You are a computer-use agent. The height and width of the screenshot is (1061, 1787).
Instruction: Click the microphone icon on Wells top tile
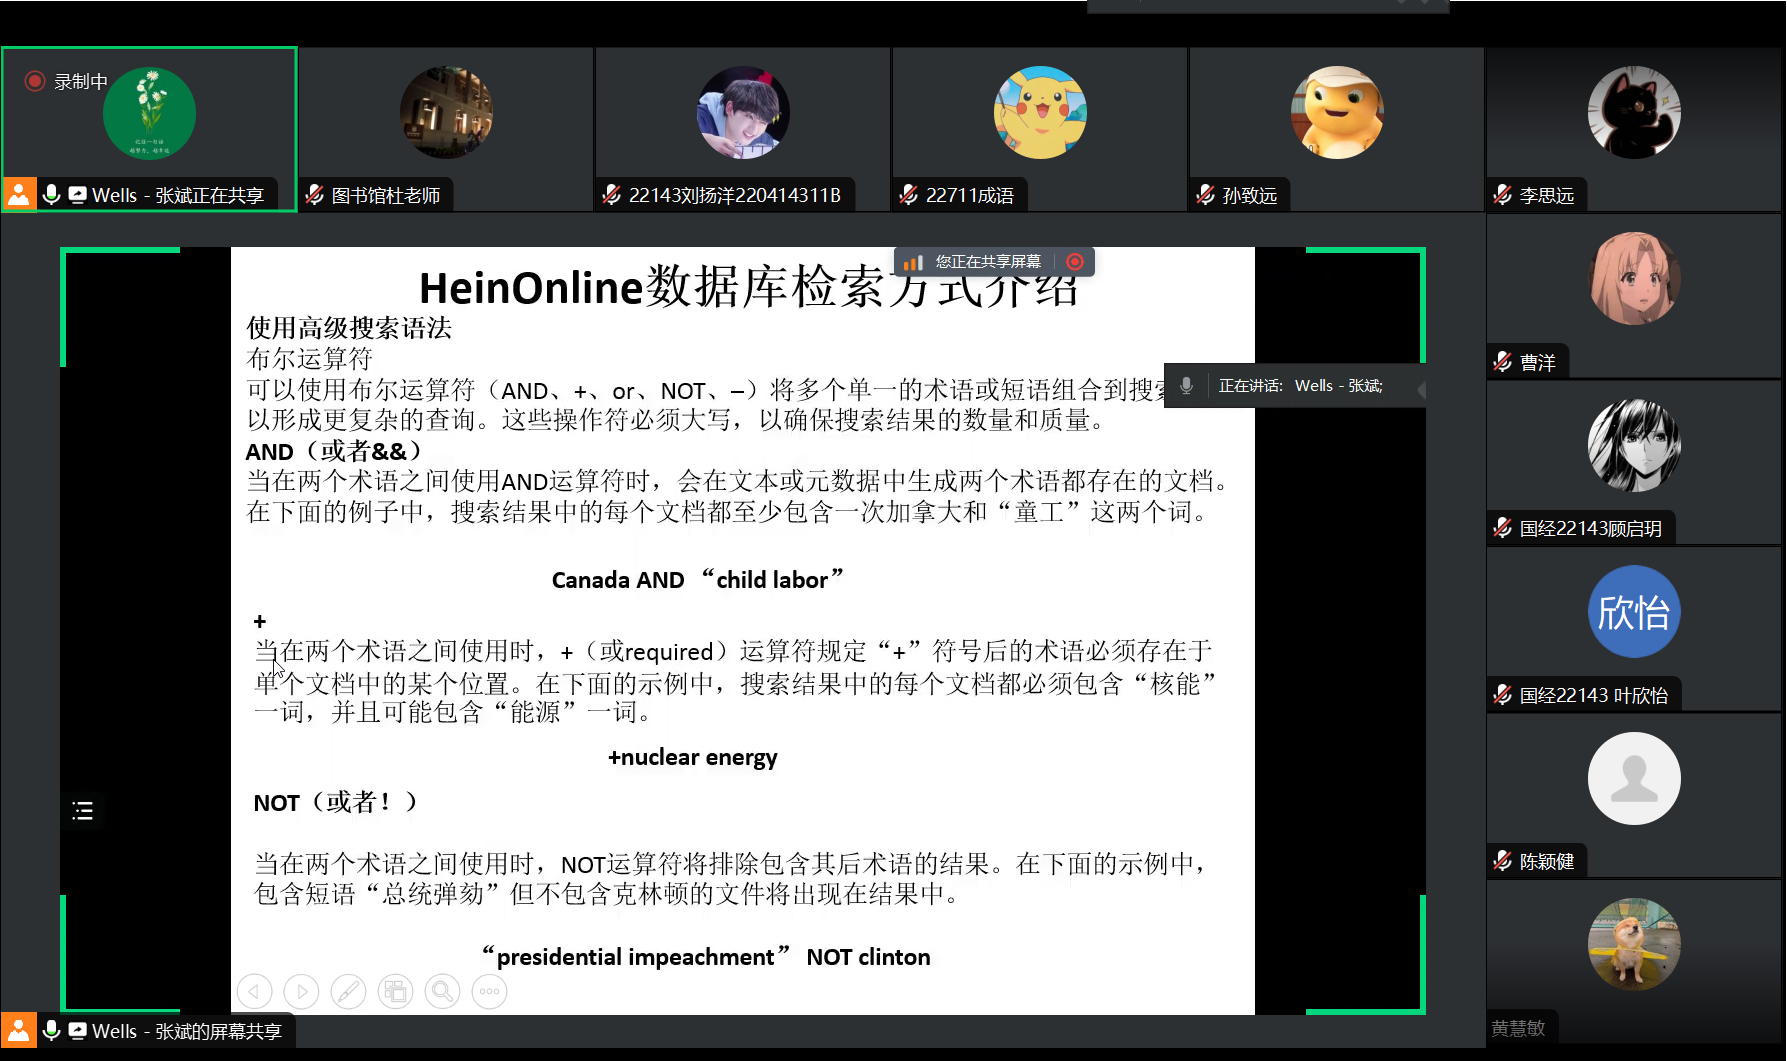point(52,194)
